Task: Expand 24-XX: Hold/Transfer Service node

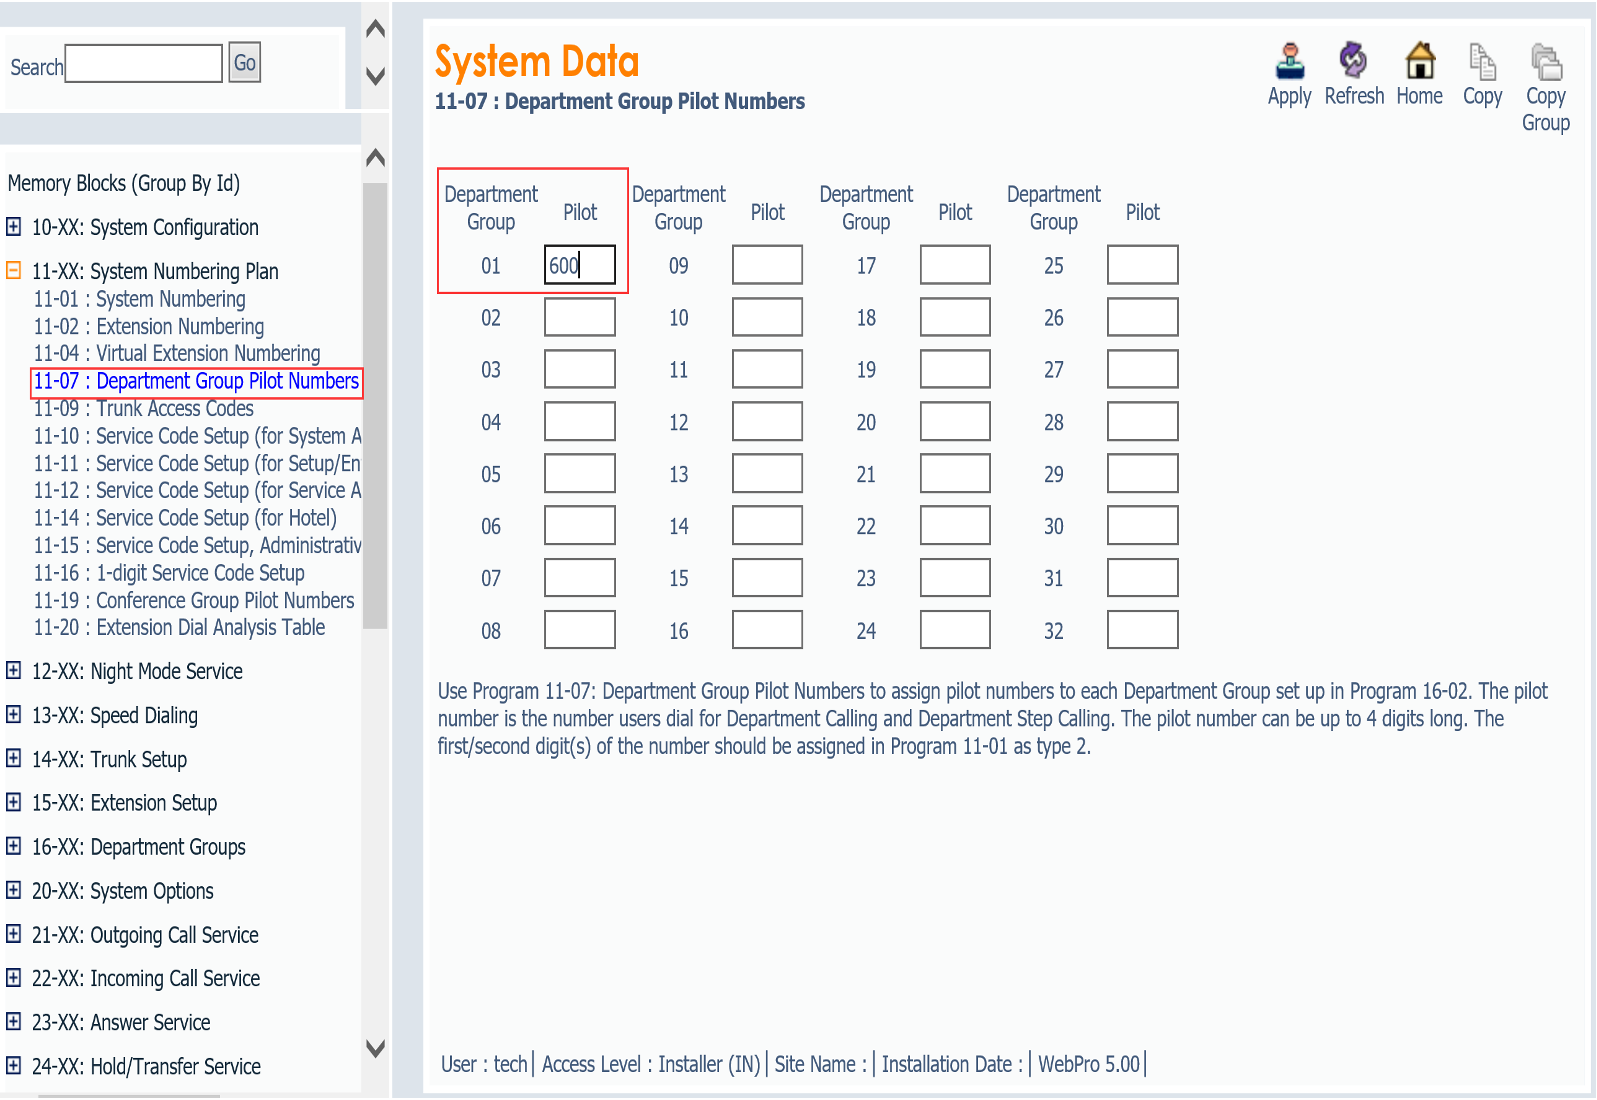Action: pyautogui.click(x=14, y=1065)
